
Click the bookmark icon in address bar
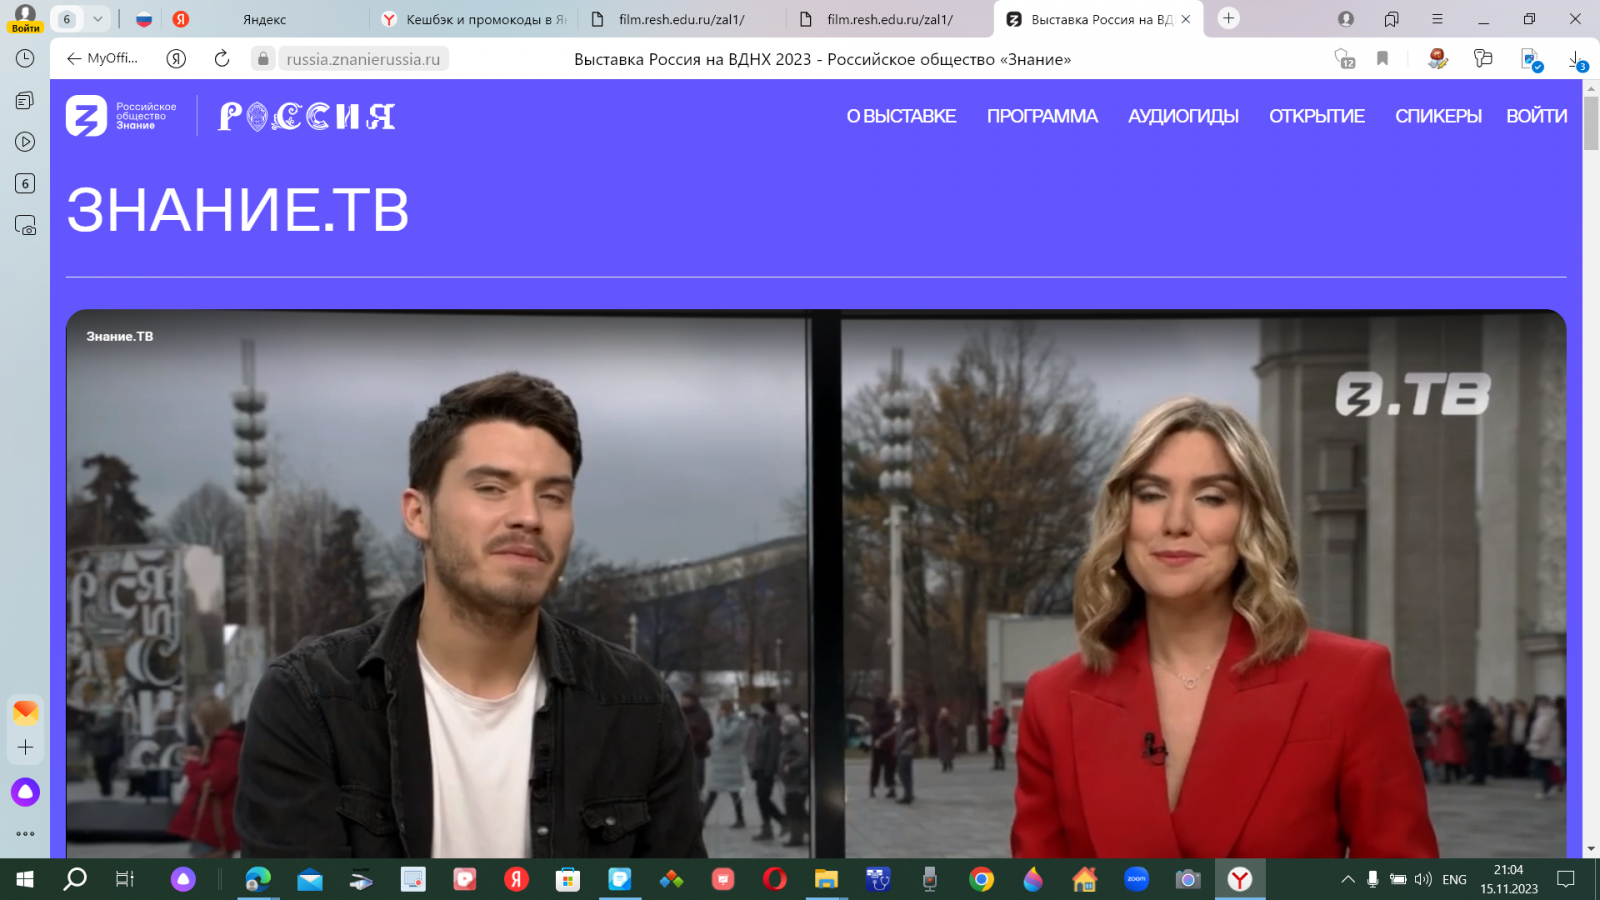click(x=1382, y=59)
